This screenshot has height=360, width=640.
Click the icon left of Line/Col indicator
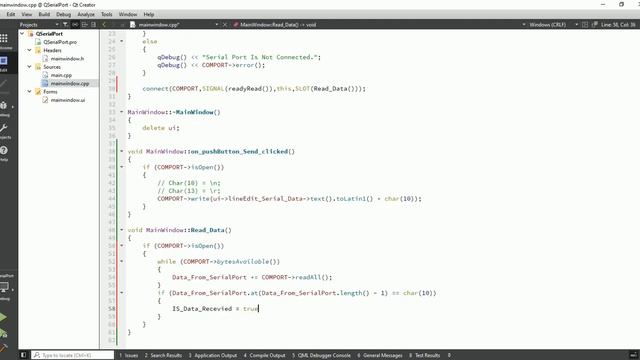595,25
